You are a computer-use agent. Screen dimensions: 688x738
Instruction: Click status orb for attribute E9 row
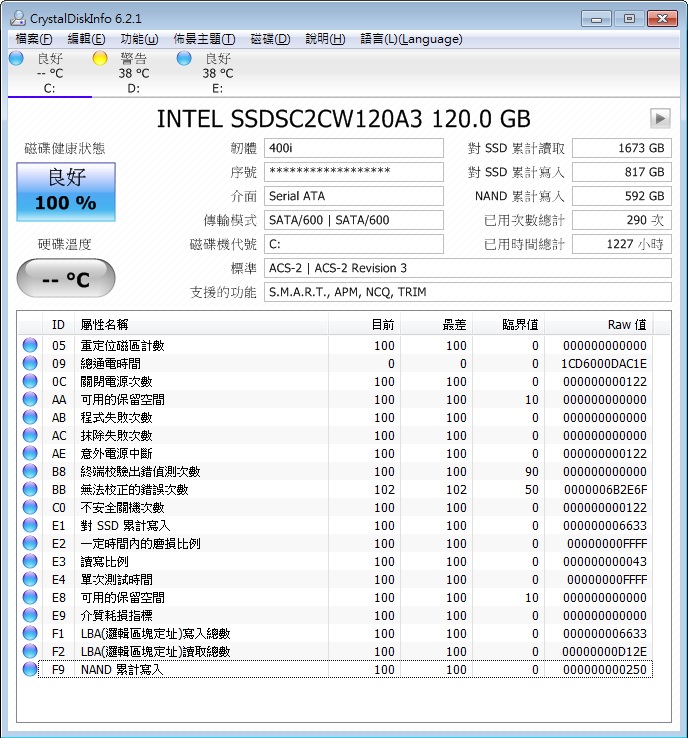[x=30, y=615]
